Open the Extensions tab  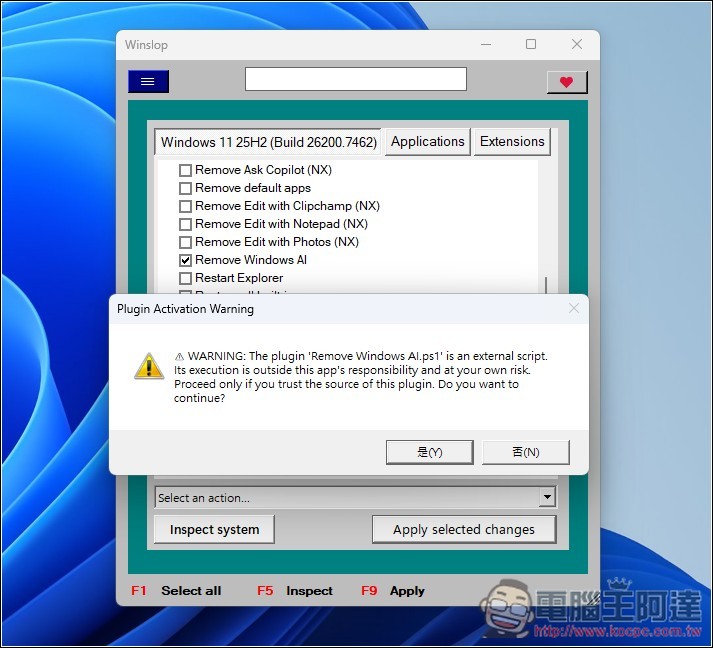tap(512, 142)
